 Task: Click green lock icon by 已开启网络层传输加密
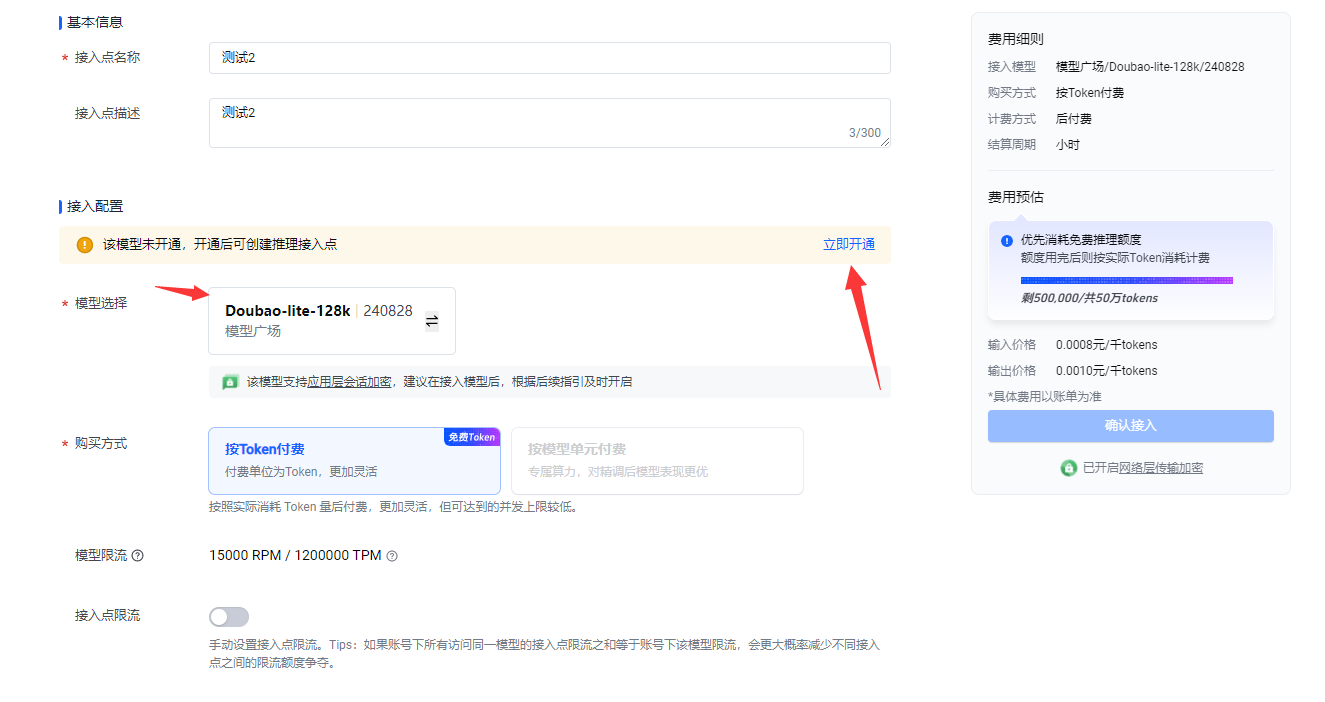1068,468
